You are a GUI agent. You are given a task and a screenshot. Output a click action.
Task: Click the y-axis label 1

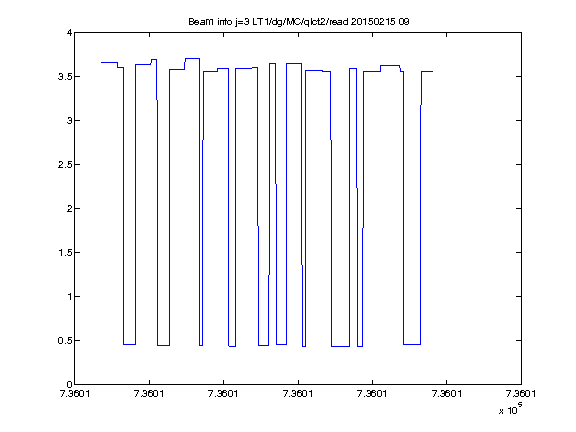coord(69,297)
